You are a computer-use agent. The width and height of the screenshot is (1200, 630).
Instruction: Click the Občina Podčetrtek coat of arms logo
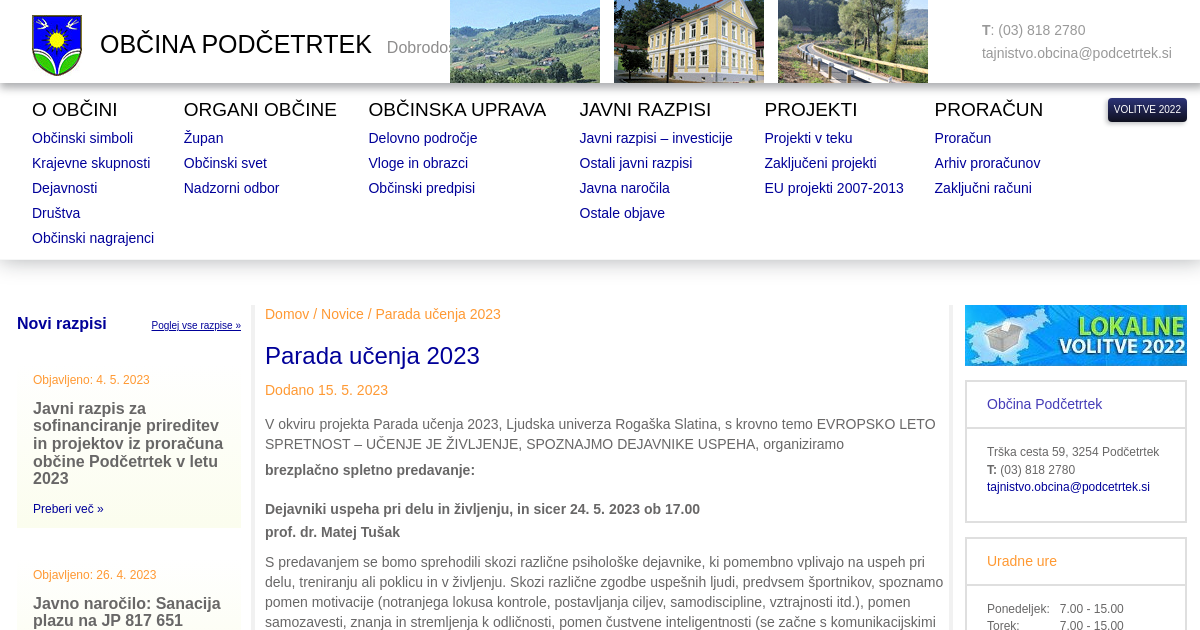(57, 45)
